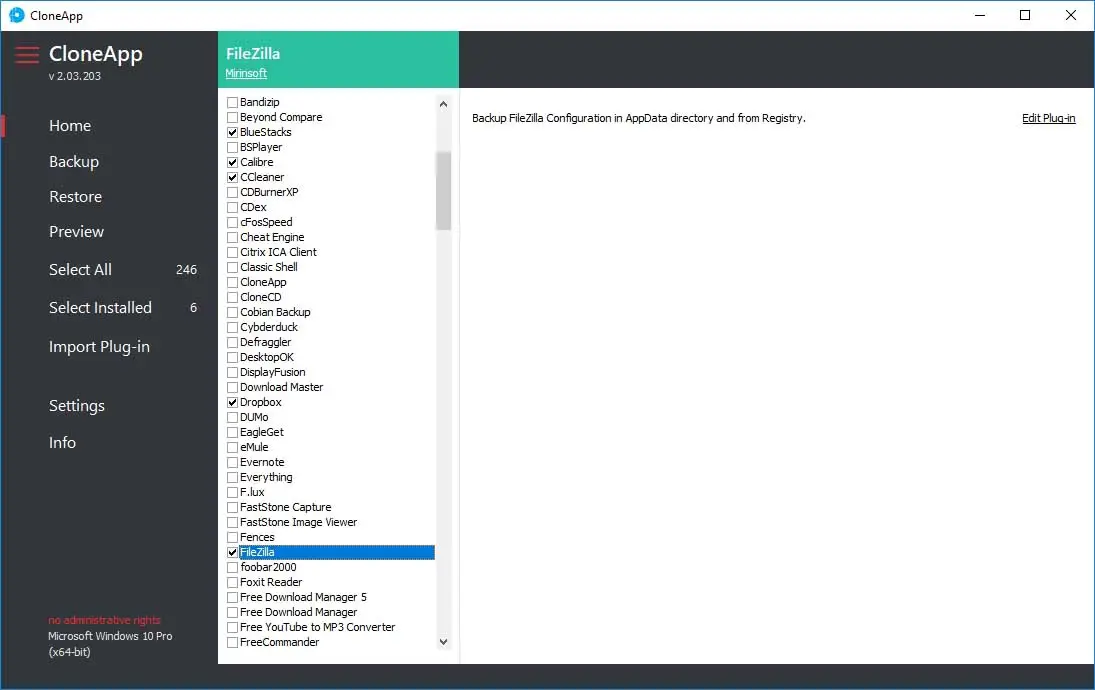This screenshot has height=690, width=1095.
Task: Select the Citrix ICA Client entry
Action: [278, 252]
